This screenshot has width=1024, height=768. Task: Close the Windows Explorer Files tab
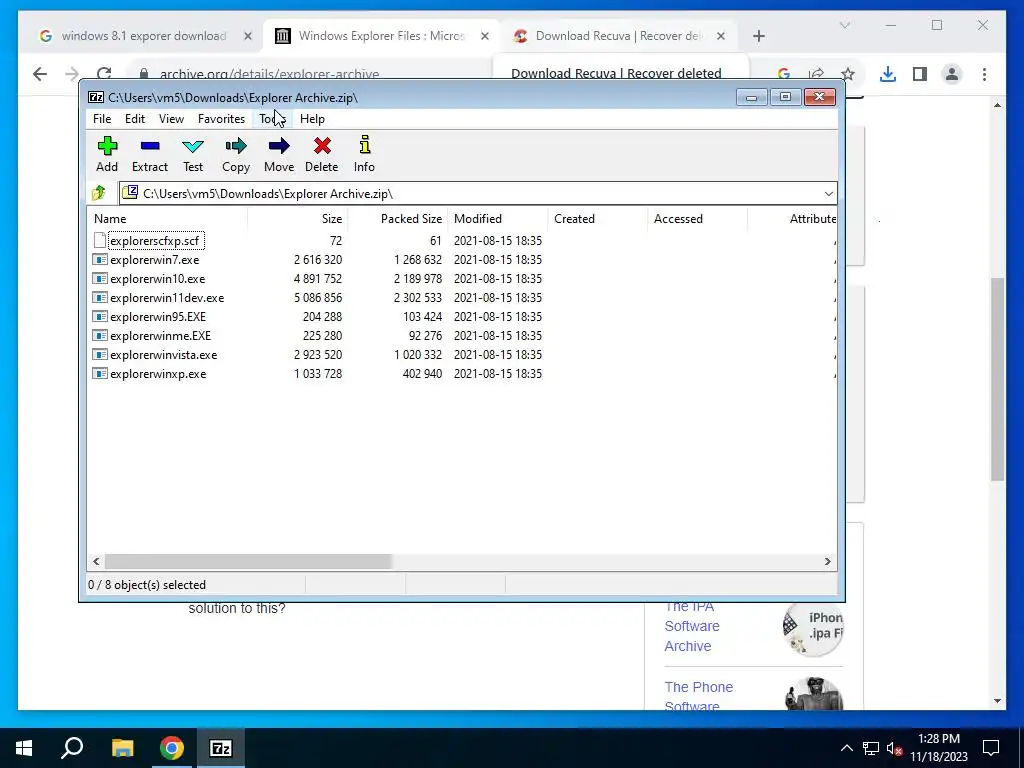[485, 36]
